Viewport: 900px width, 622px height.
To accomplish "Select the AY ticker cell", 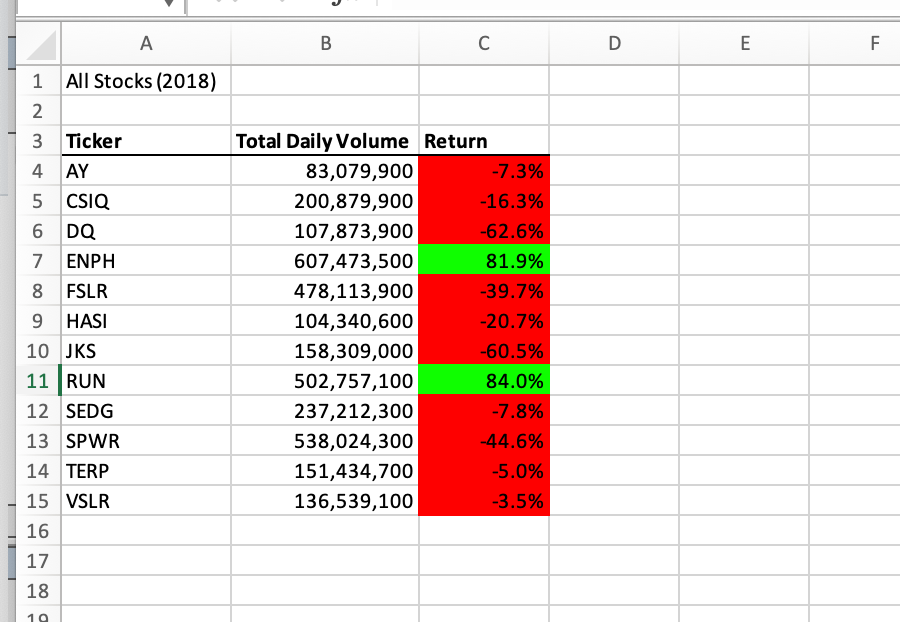I will (146, 171).
